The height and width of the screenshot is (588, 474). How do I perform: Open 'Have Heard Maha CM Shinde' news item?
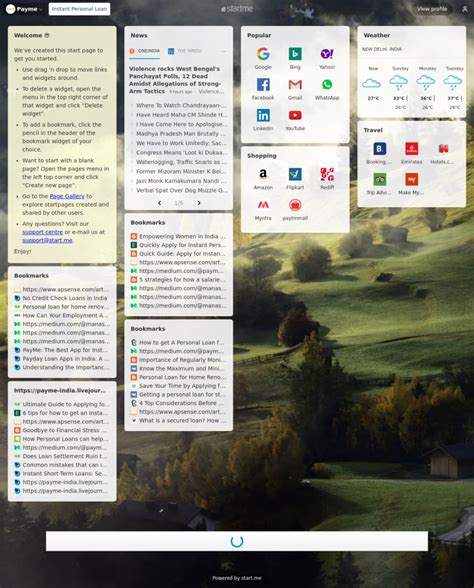[182, 115]
